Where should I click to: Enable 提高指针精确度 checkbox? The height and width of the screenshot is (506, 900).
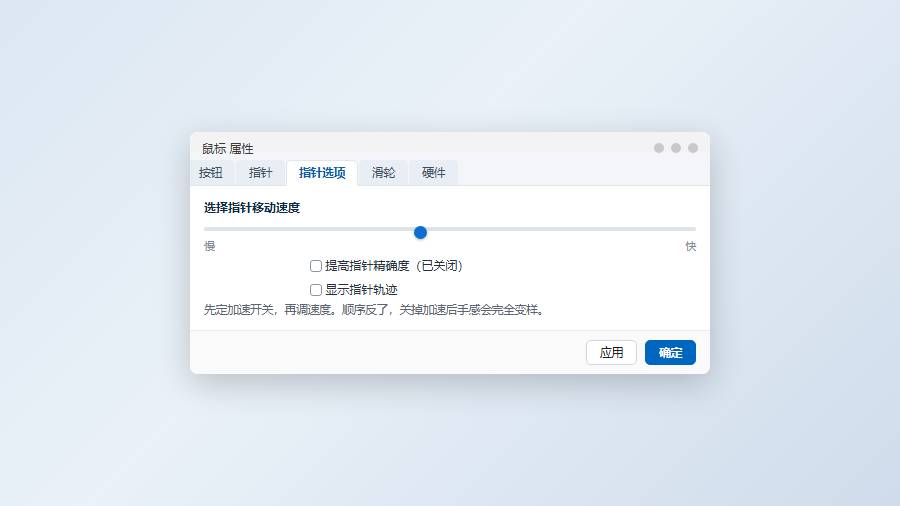pyautogui.click(x=316, y=266)
